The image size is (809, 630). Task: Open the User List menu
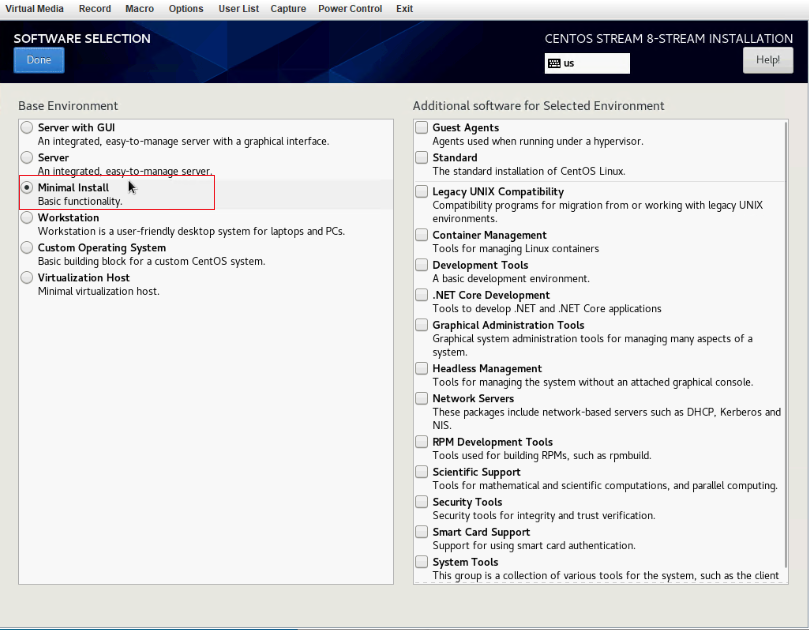pos(238,9)
